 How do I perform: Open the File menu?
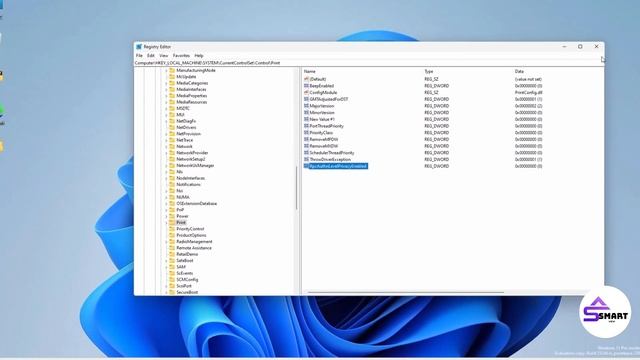click(139, 56)
